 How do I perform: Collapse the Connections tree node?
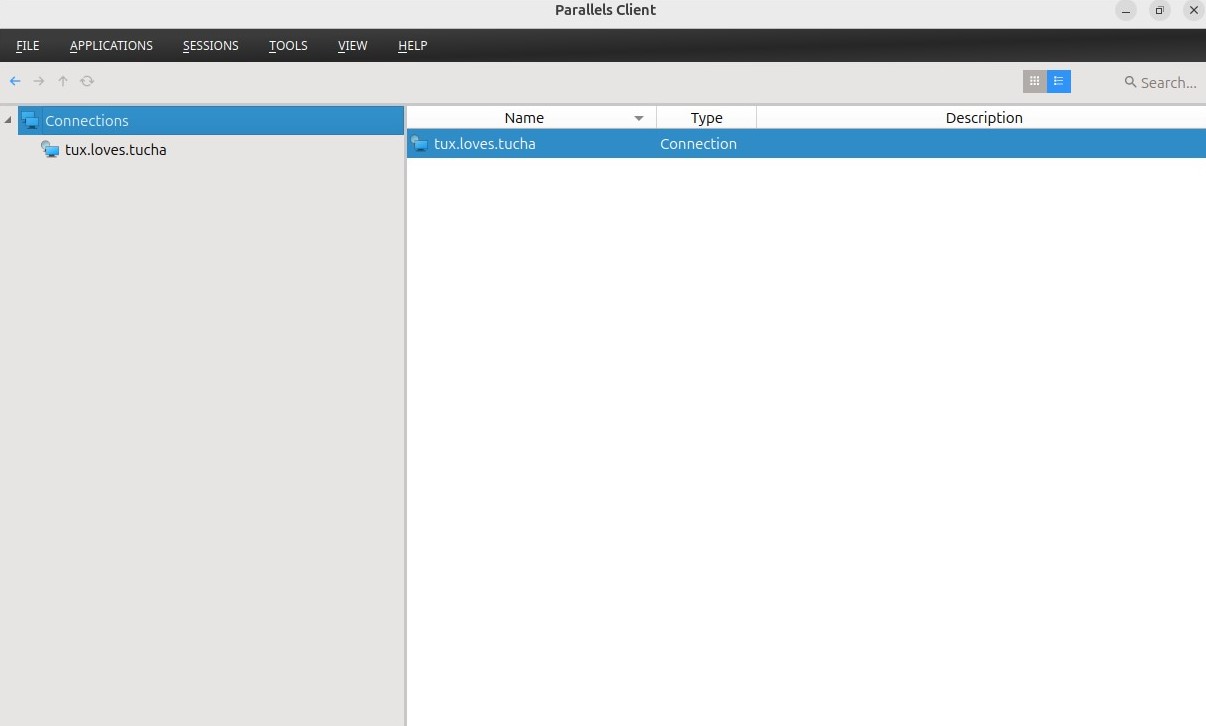tap(9, 121)
